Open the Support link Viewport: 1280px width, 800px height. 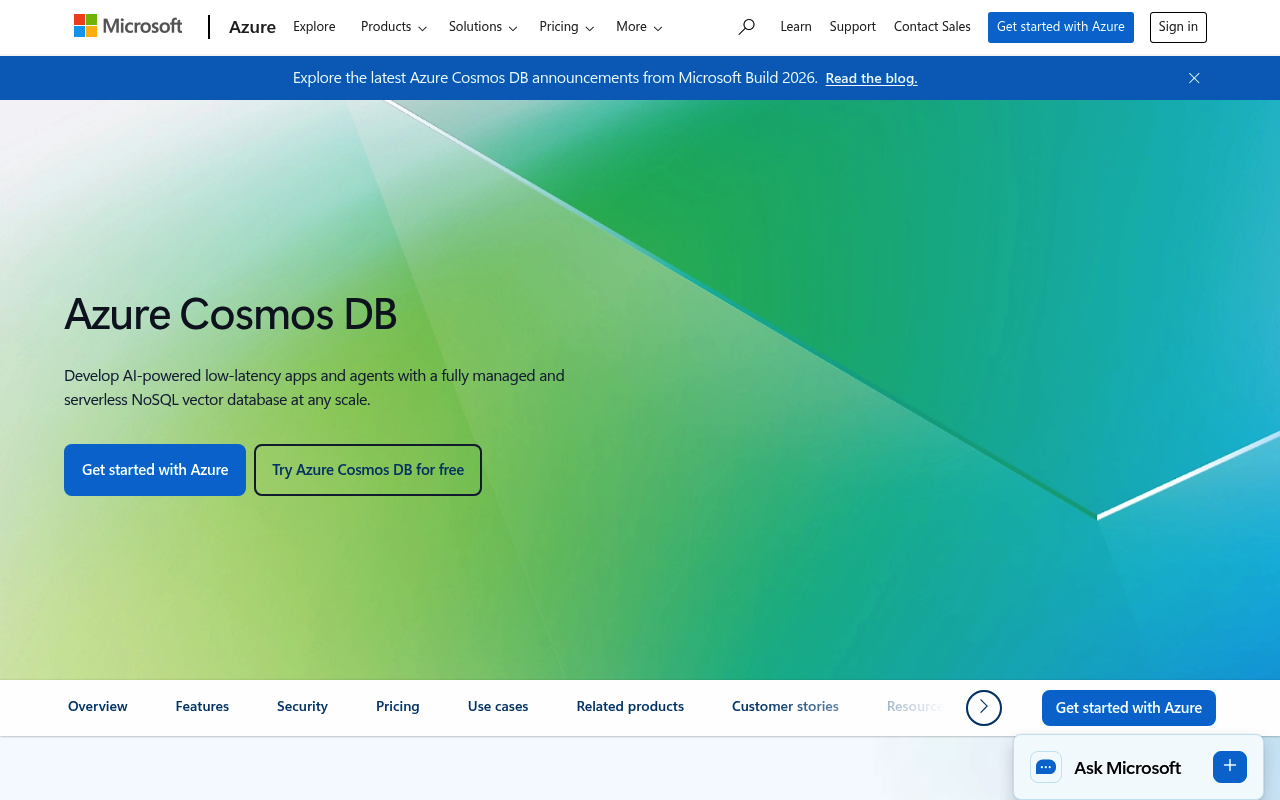852,27
